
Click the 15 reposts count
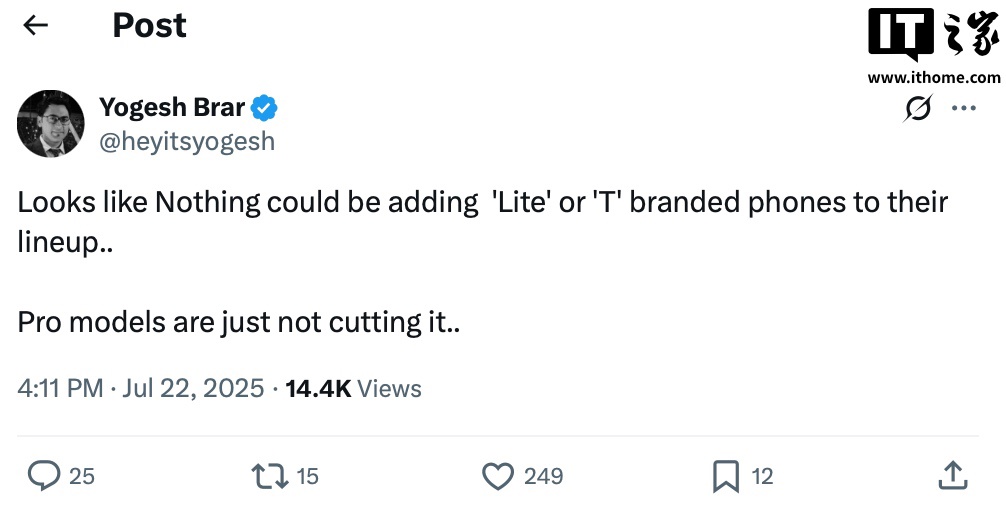(308, 476)
